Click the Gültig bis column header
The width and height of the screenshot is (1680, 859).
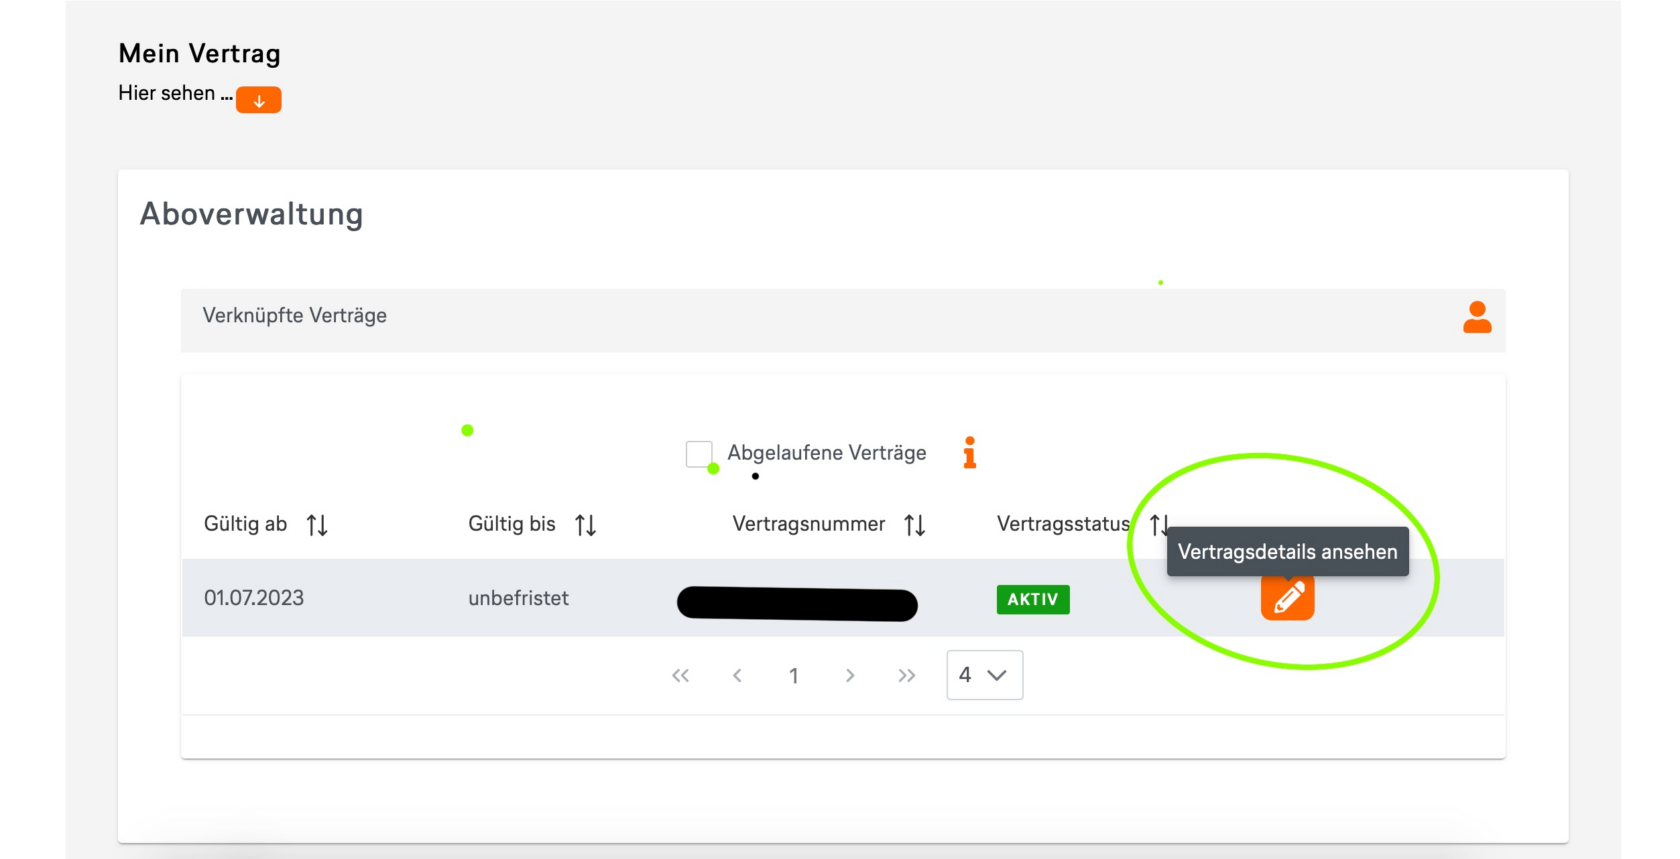[512, 524]
